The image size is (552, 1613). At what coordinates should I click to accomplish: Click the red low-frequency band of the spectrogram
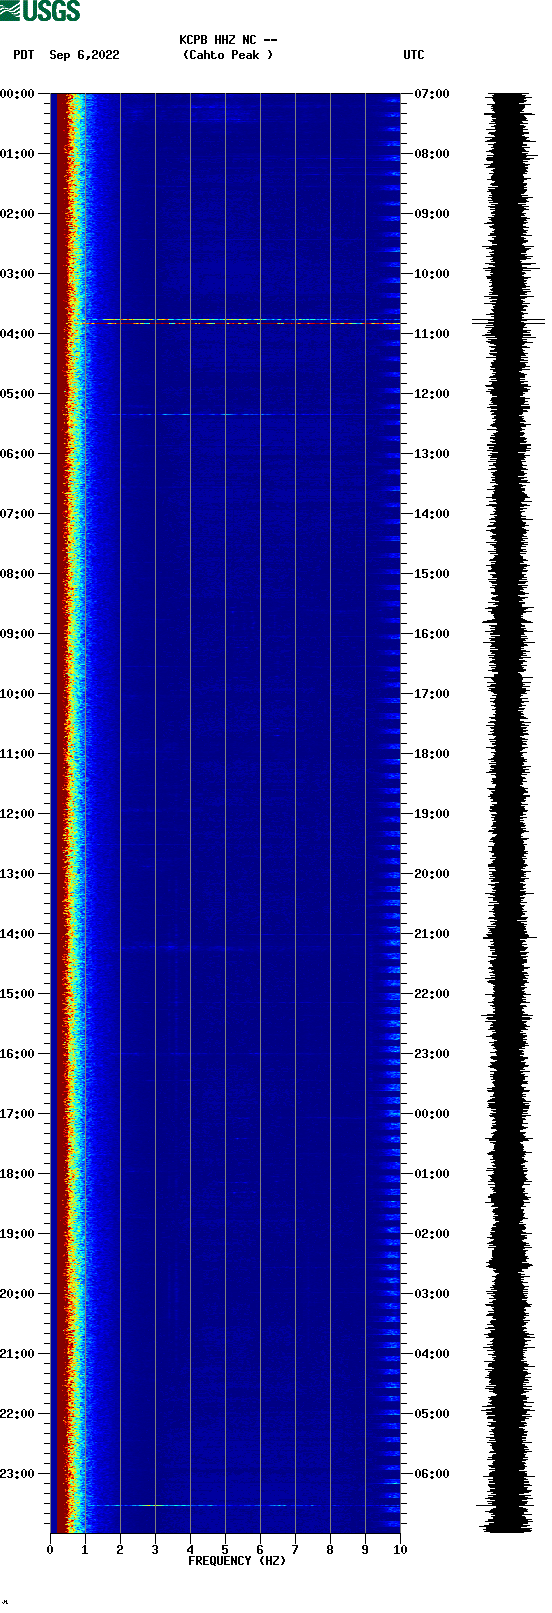coord(62,813)
